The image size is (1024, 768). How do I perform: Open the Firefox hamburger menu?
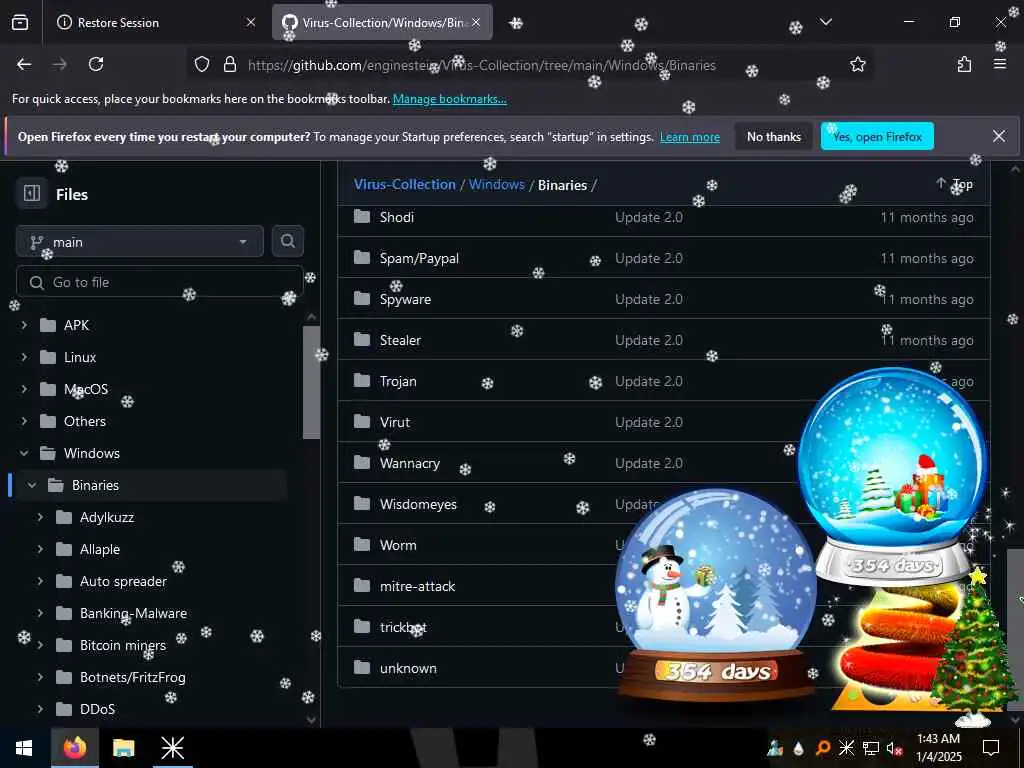coord(1000,64)
